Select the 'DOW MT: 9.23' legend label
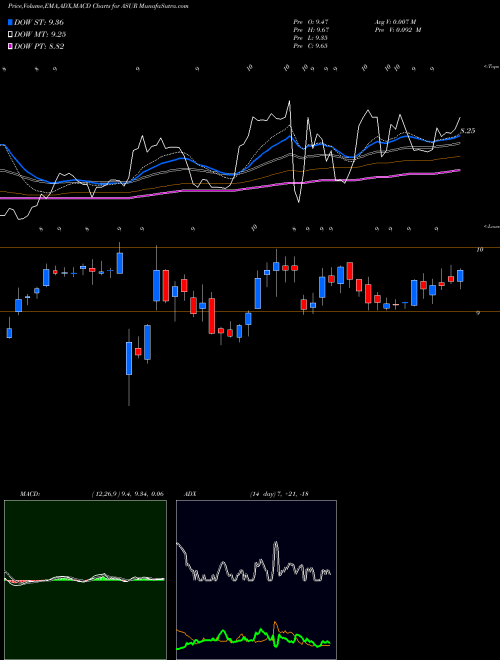500x660 pixels. (x=40, y=35)
